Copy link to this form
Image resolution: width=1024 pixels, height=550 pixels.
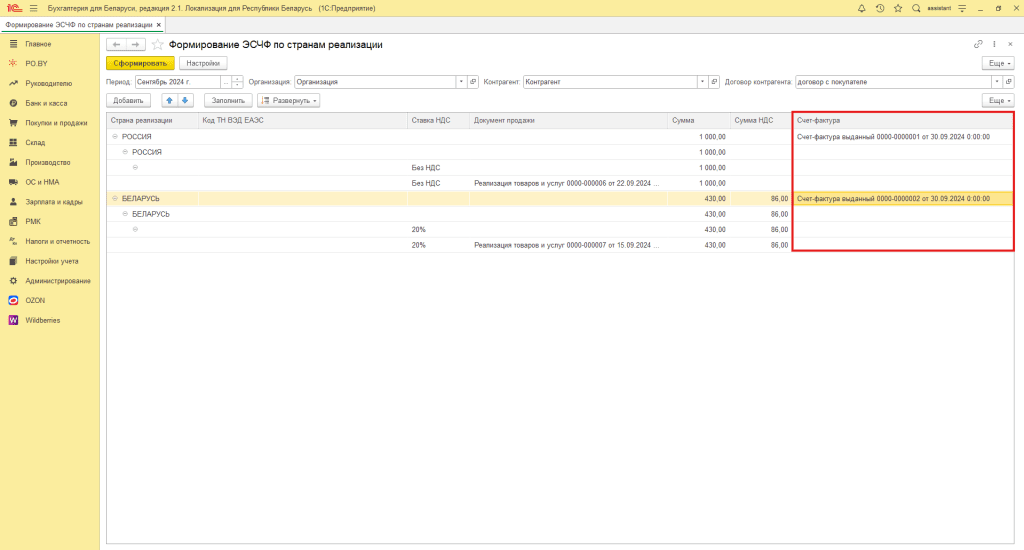click(x=978, y=44)
